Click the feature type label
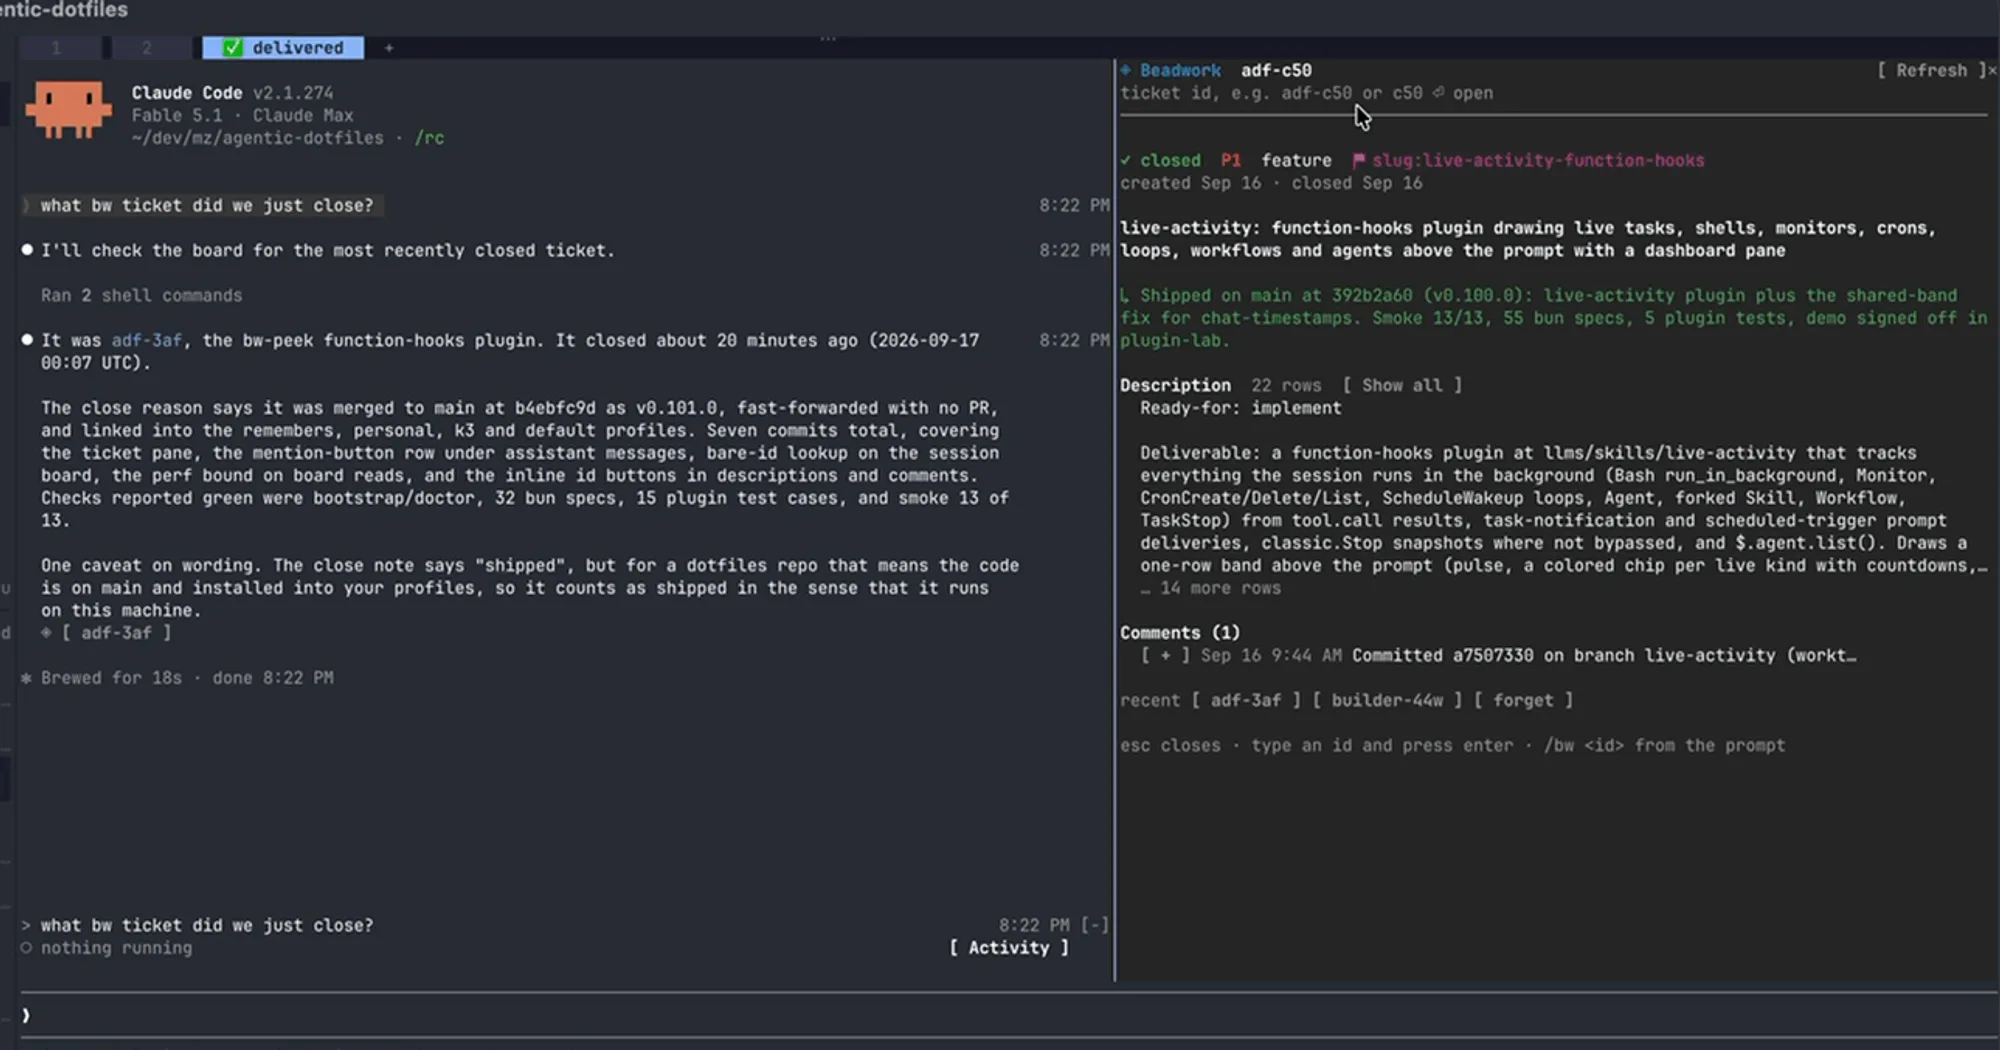Viewport: 2000px width, 1050px height. [x=1296, y=160]
